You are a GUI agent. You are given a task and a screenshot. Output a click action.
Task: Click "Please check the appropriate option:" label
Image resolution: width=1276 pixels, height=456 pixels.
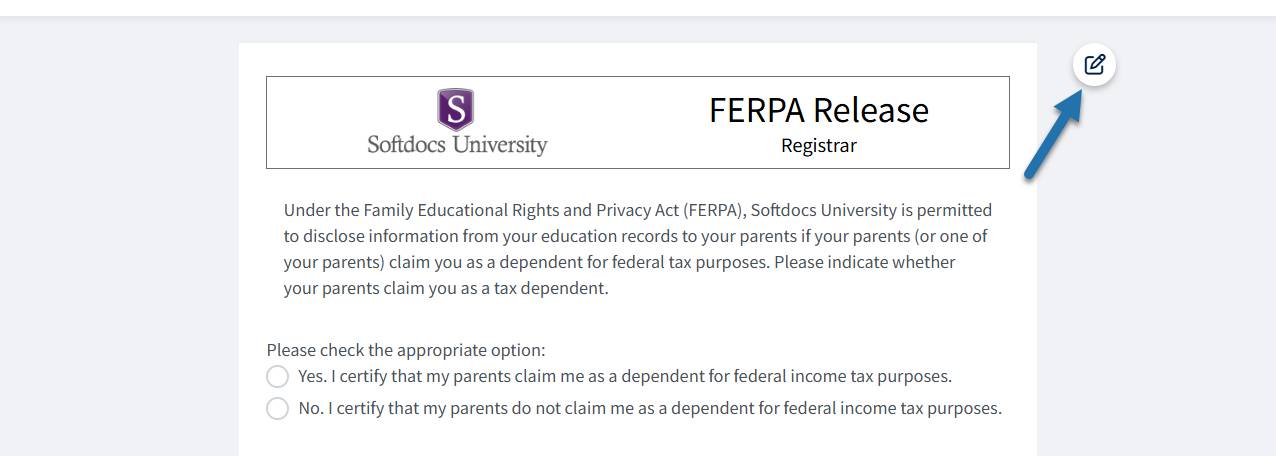click(x=406, y=350)
